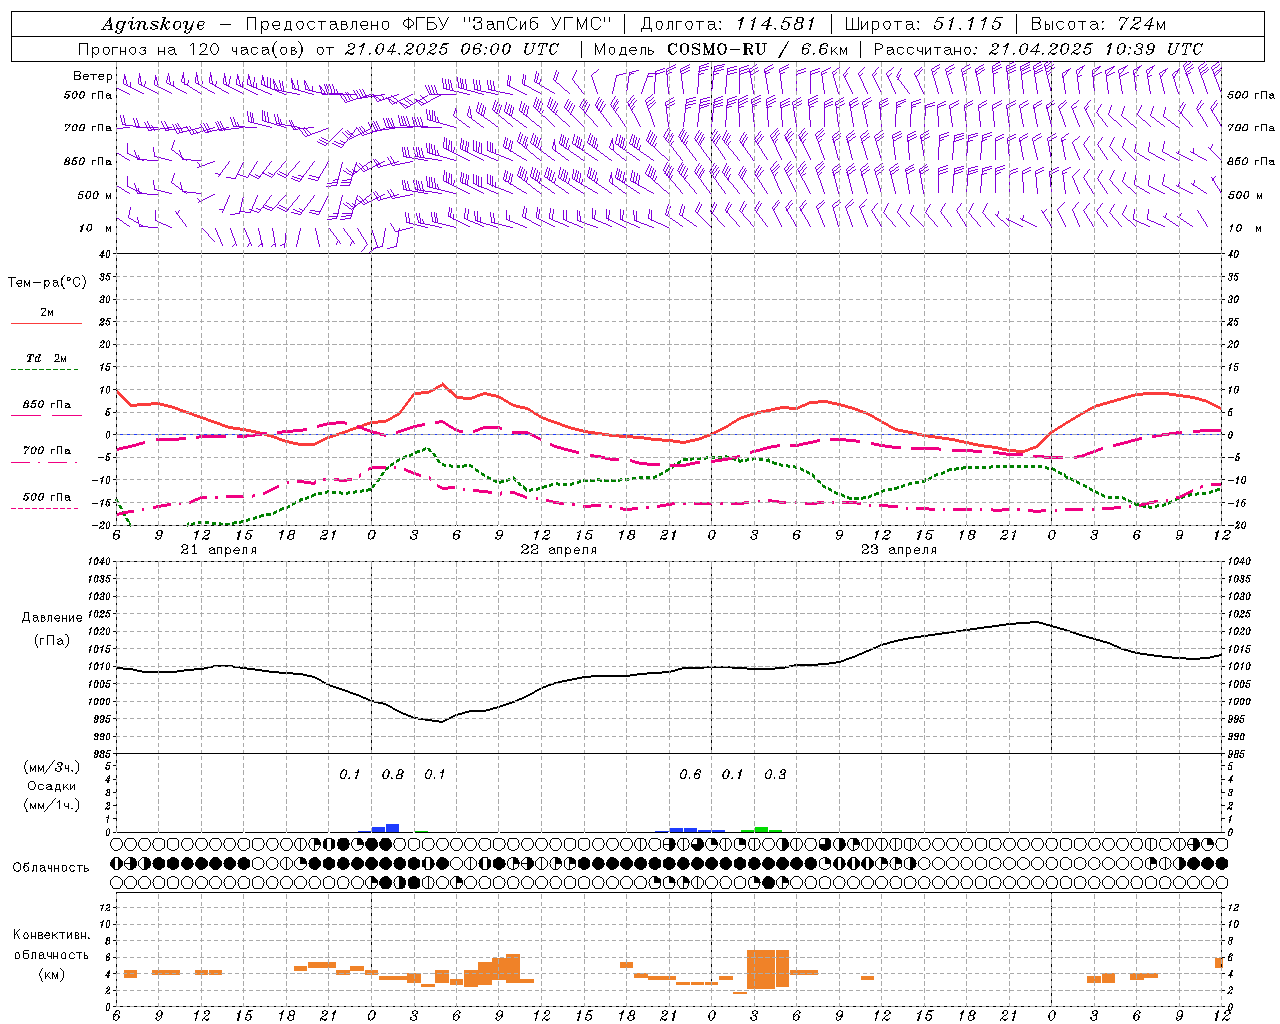Click the precipitation amount 0.8
Viewport: 1280px width, 1024px height.
(393, 774)
